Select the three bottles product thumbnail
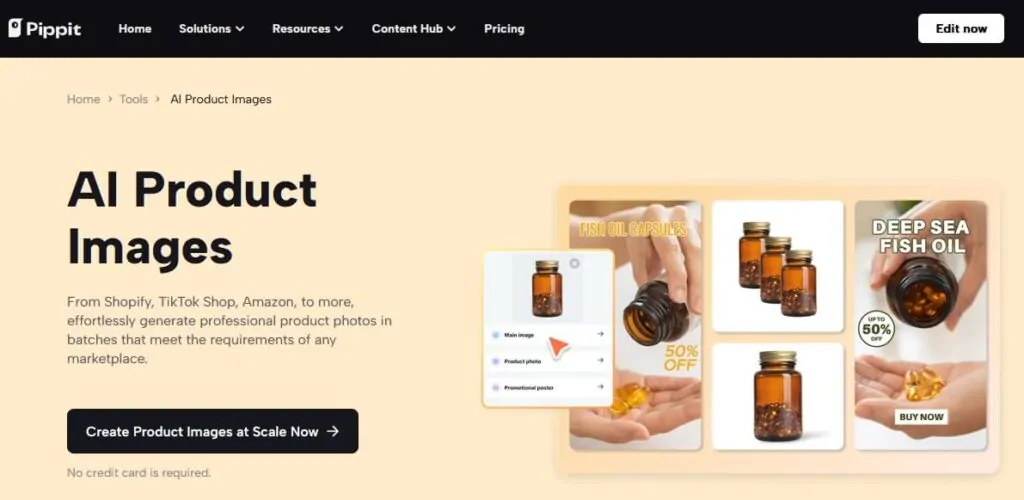 click(778, 266)
